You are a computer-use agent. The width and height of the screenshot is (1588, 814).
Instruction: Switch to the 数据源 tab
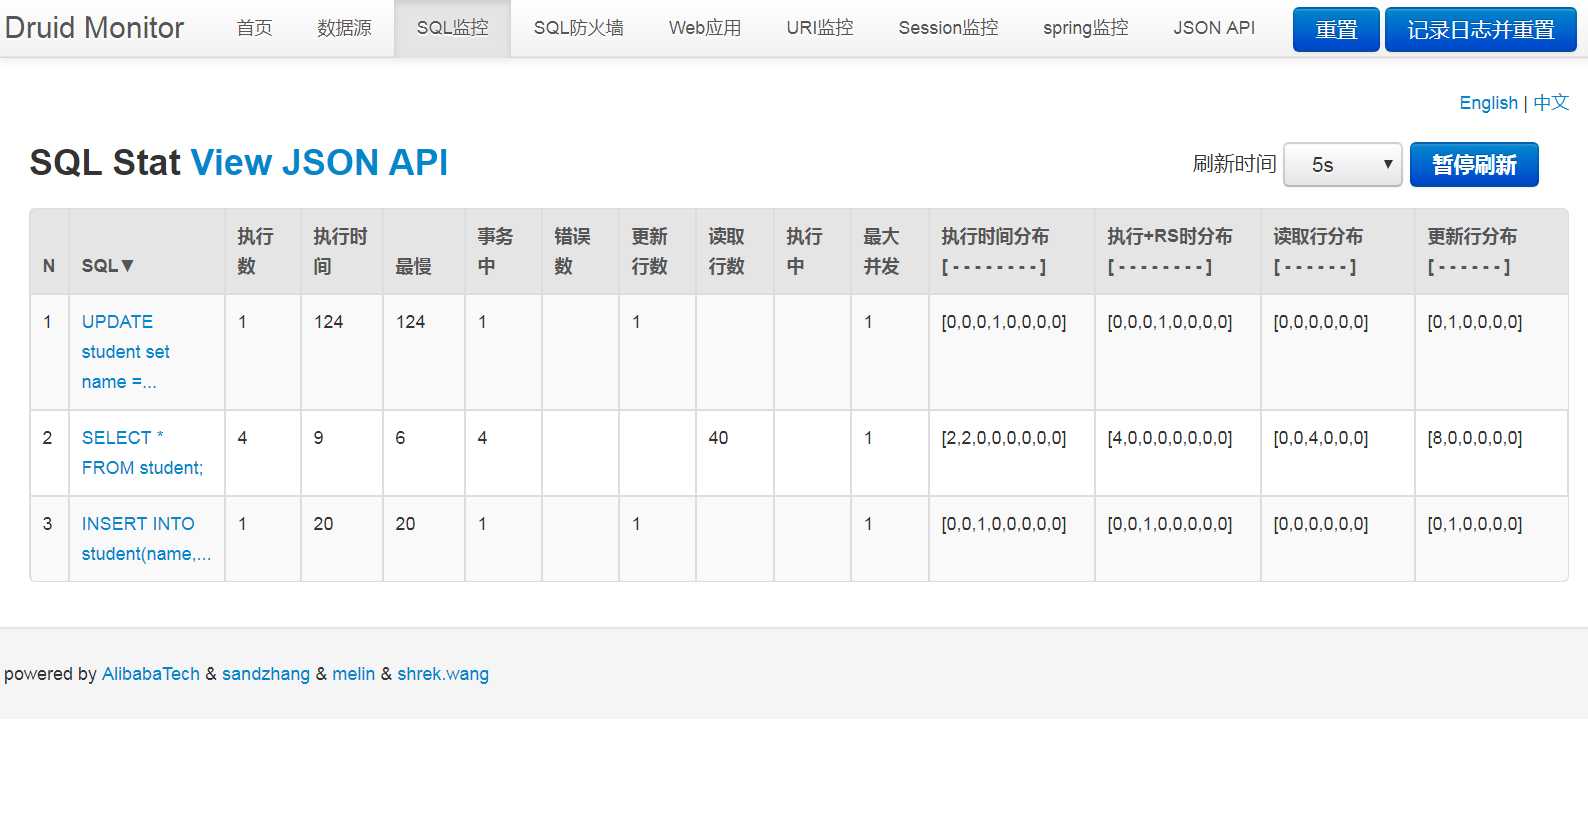(x=344, y=28)
